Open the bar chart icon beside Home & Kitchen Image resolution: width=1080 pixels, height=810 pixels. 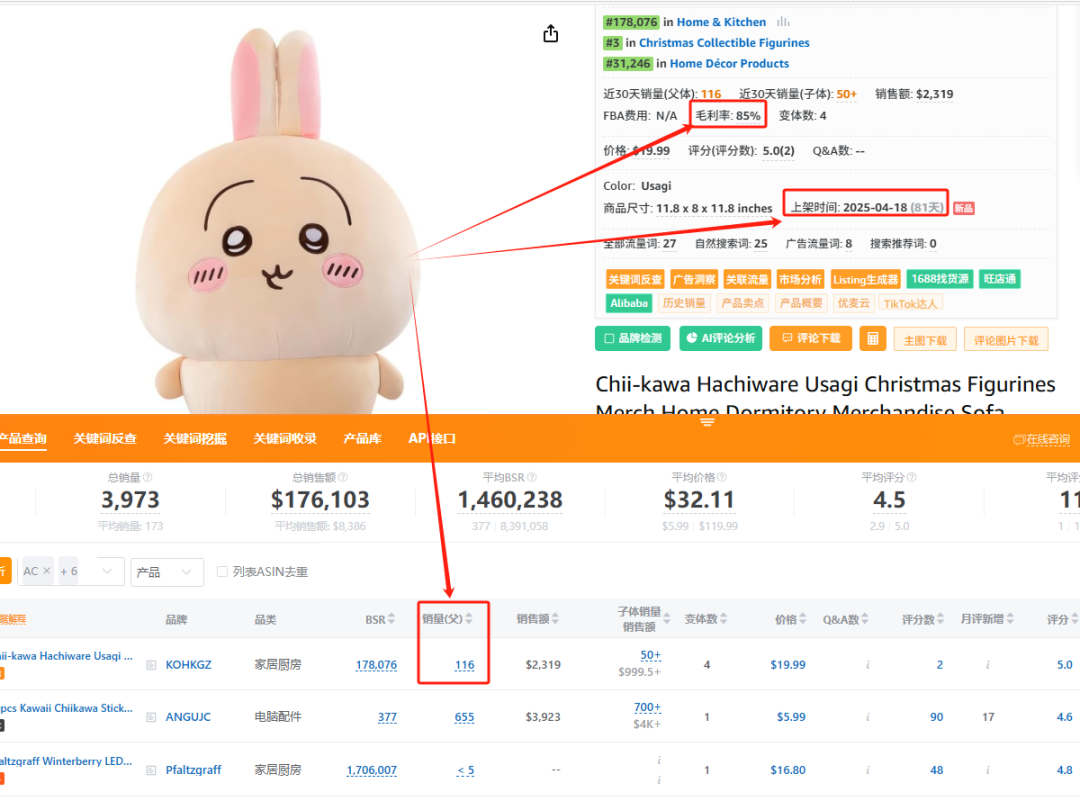783,22
